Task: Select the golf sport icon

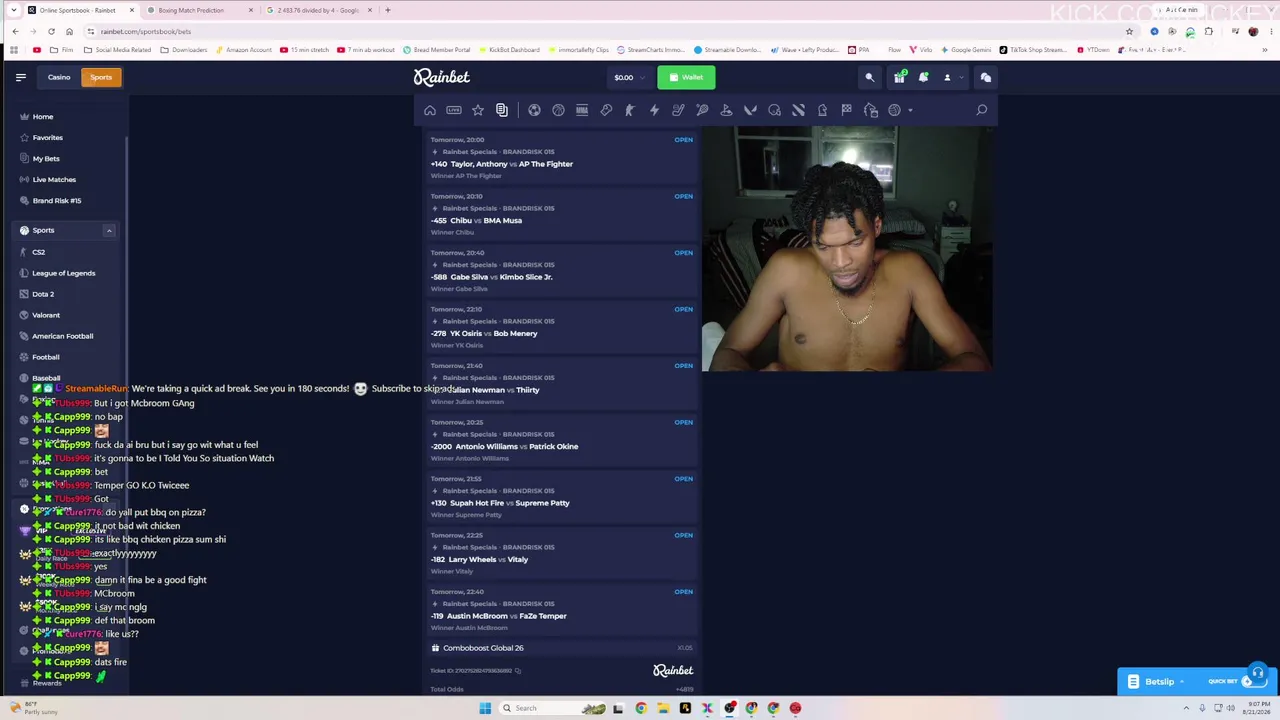Action: (x=726, y=110)
